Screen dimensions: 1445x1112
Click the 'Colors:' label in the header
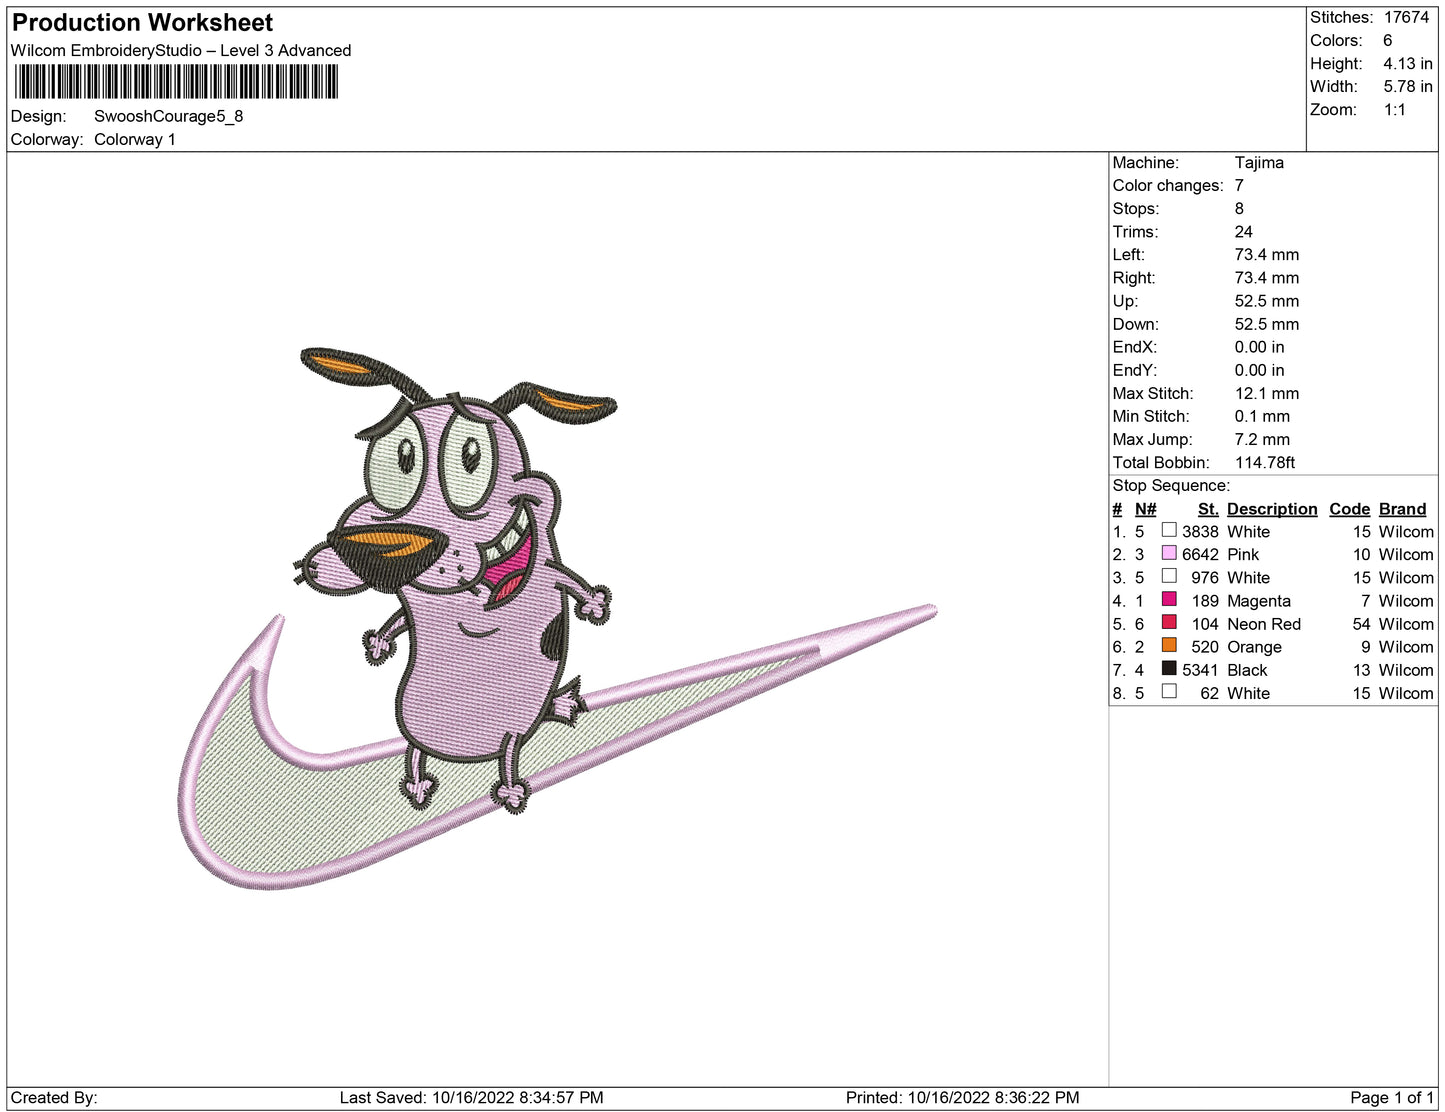(x=1336, y=40)
